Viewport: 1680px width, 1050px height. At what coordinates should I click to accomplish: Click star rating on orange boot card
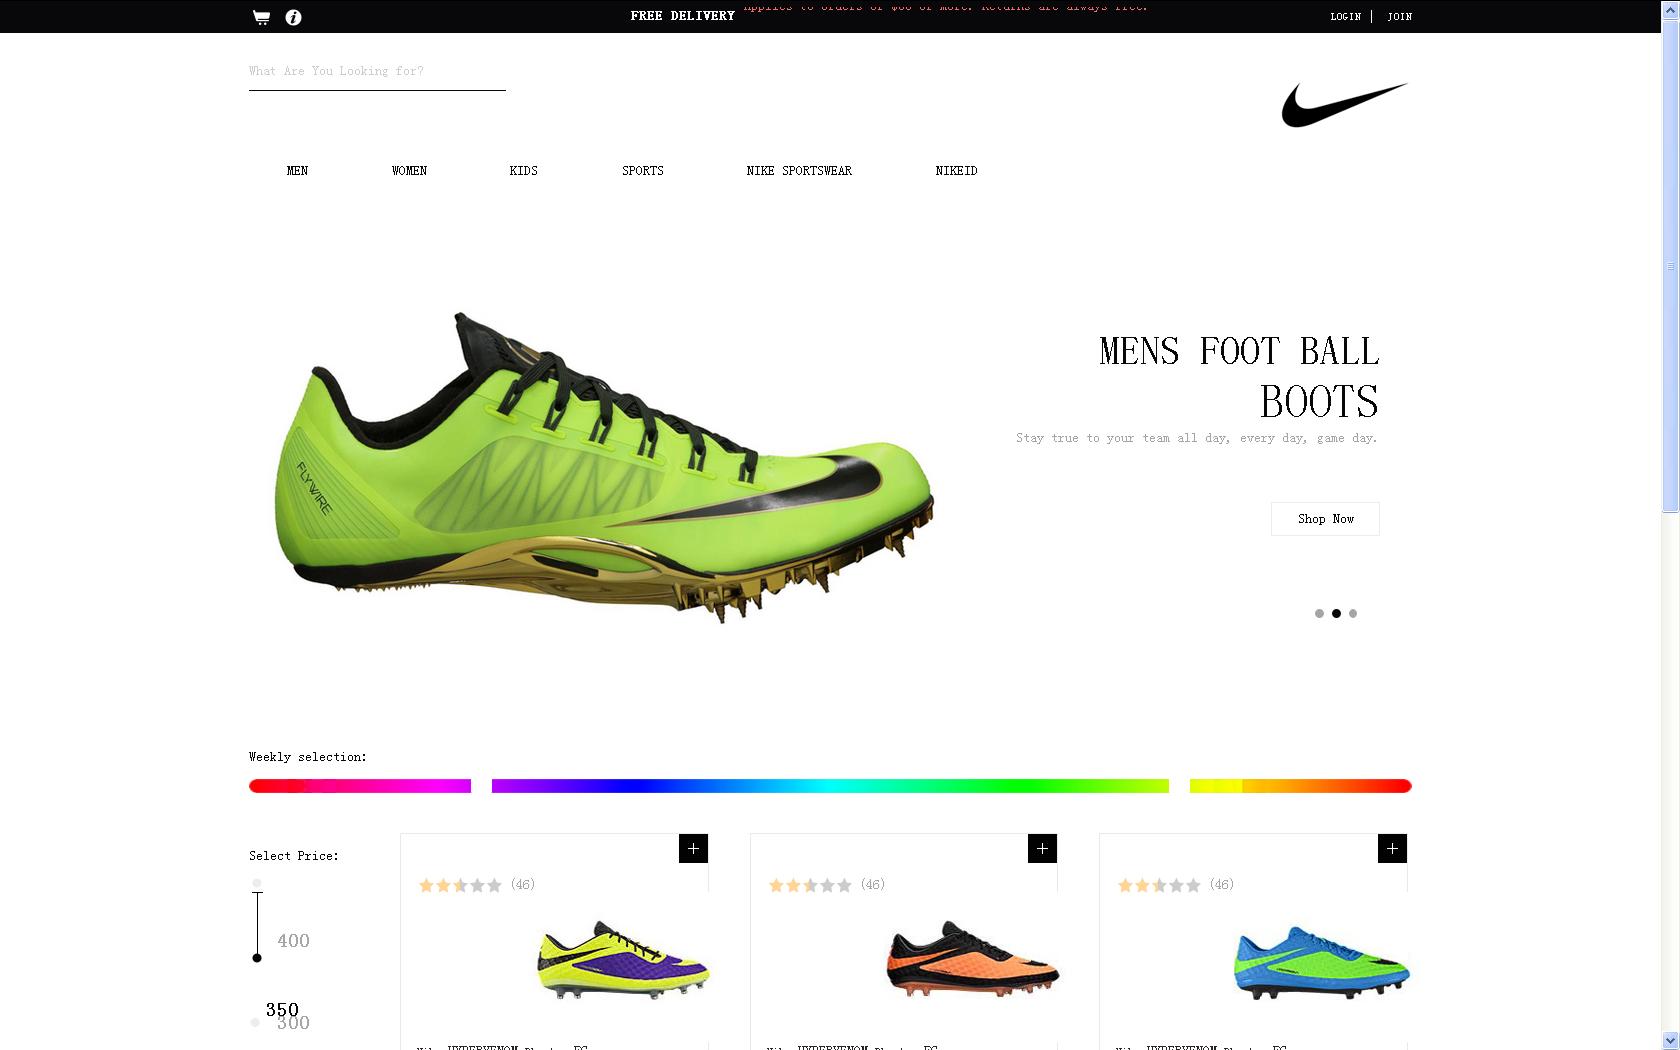point(810,885)
